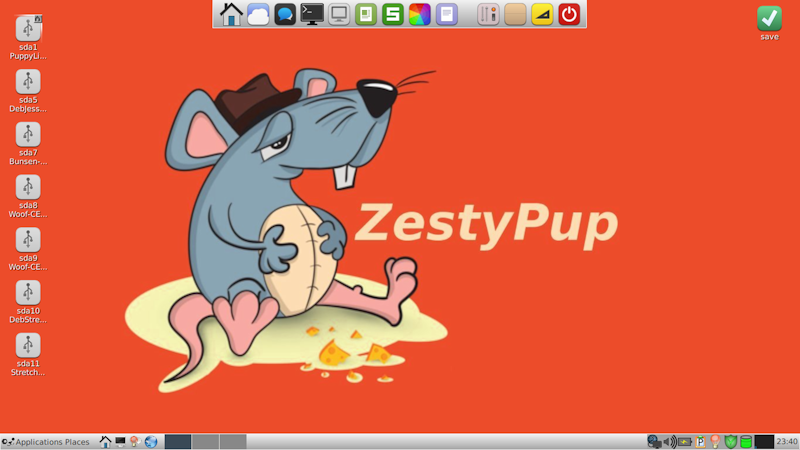Click the clock showing 23:40

pos(787,442)
